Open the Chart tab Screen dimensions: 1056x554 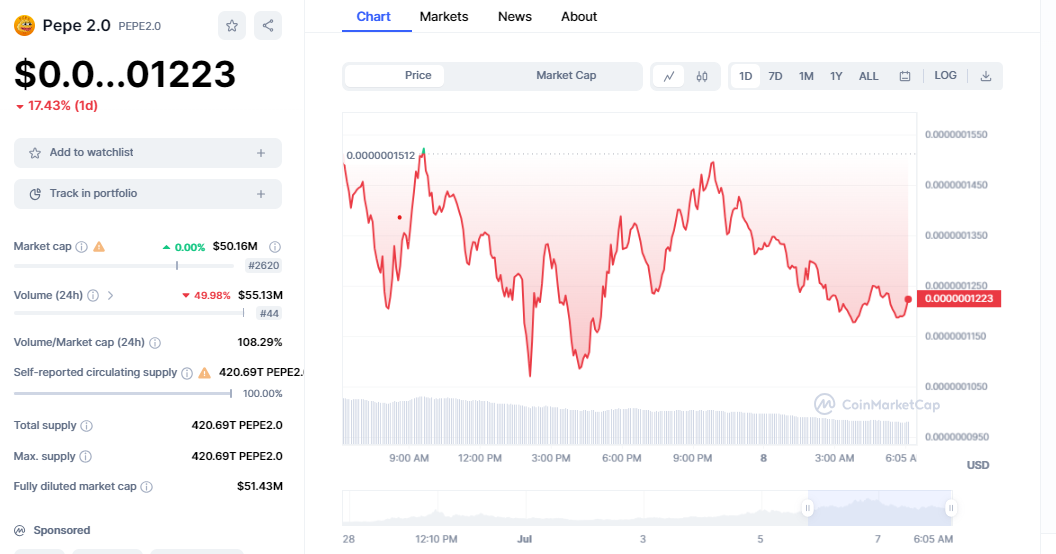373,17
